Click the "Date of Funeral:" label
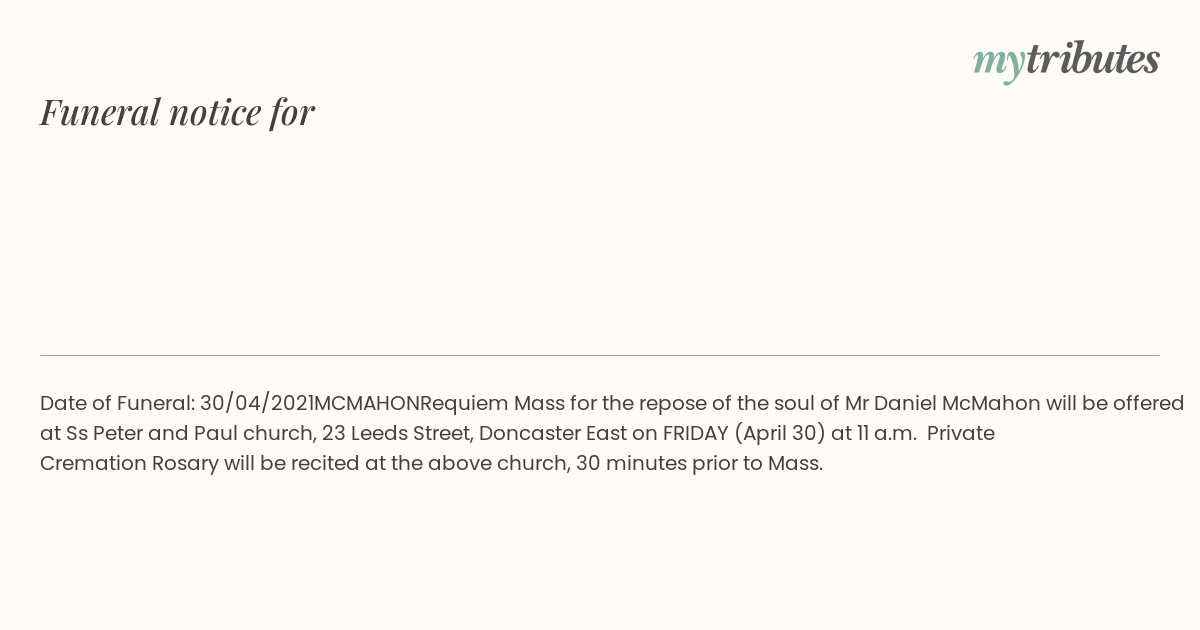The width and height of the screenshot is (1200, 630). (117, 403)
